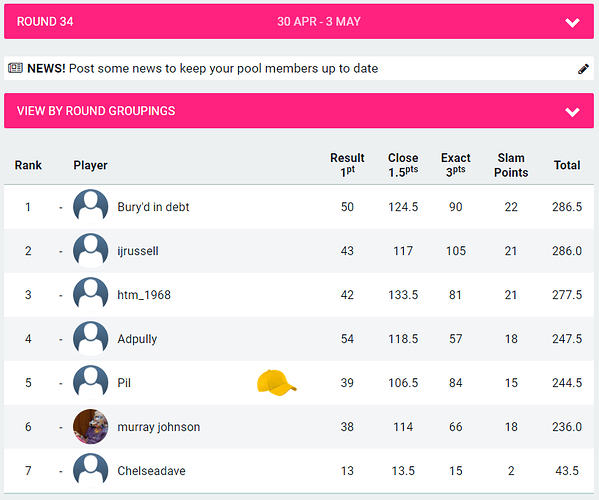Click the pencil edit news icon

pos(583,69)
